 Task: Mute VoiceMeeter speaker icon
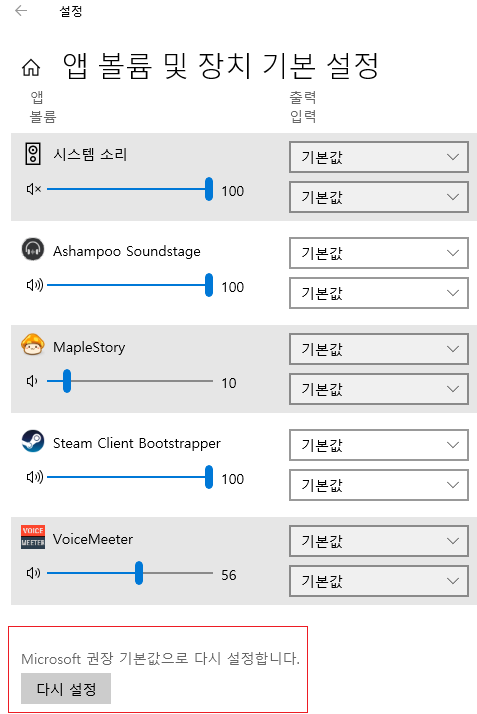33,573
